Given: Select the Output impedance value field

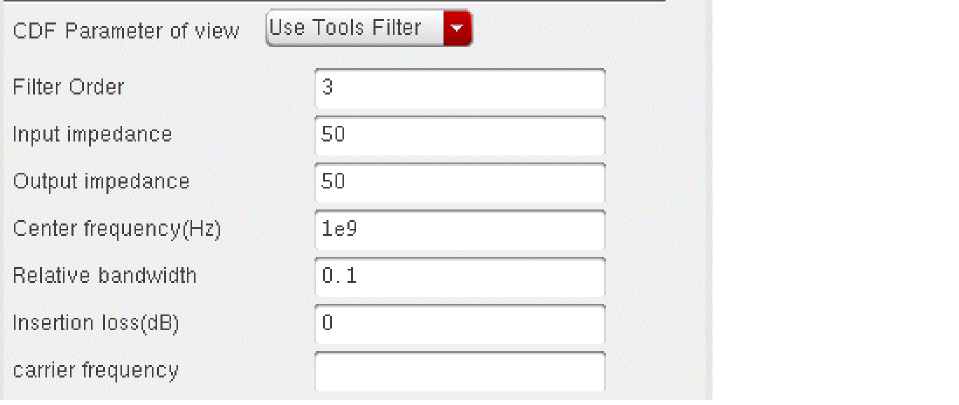Looking at the screenshot, I should (x=459, y=182).
